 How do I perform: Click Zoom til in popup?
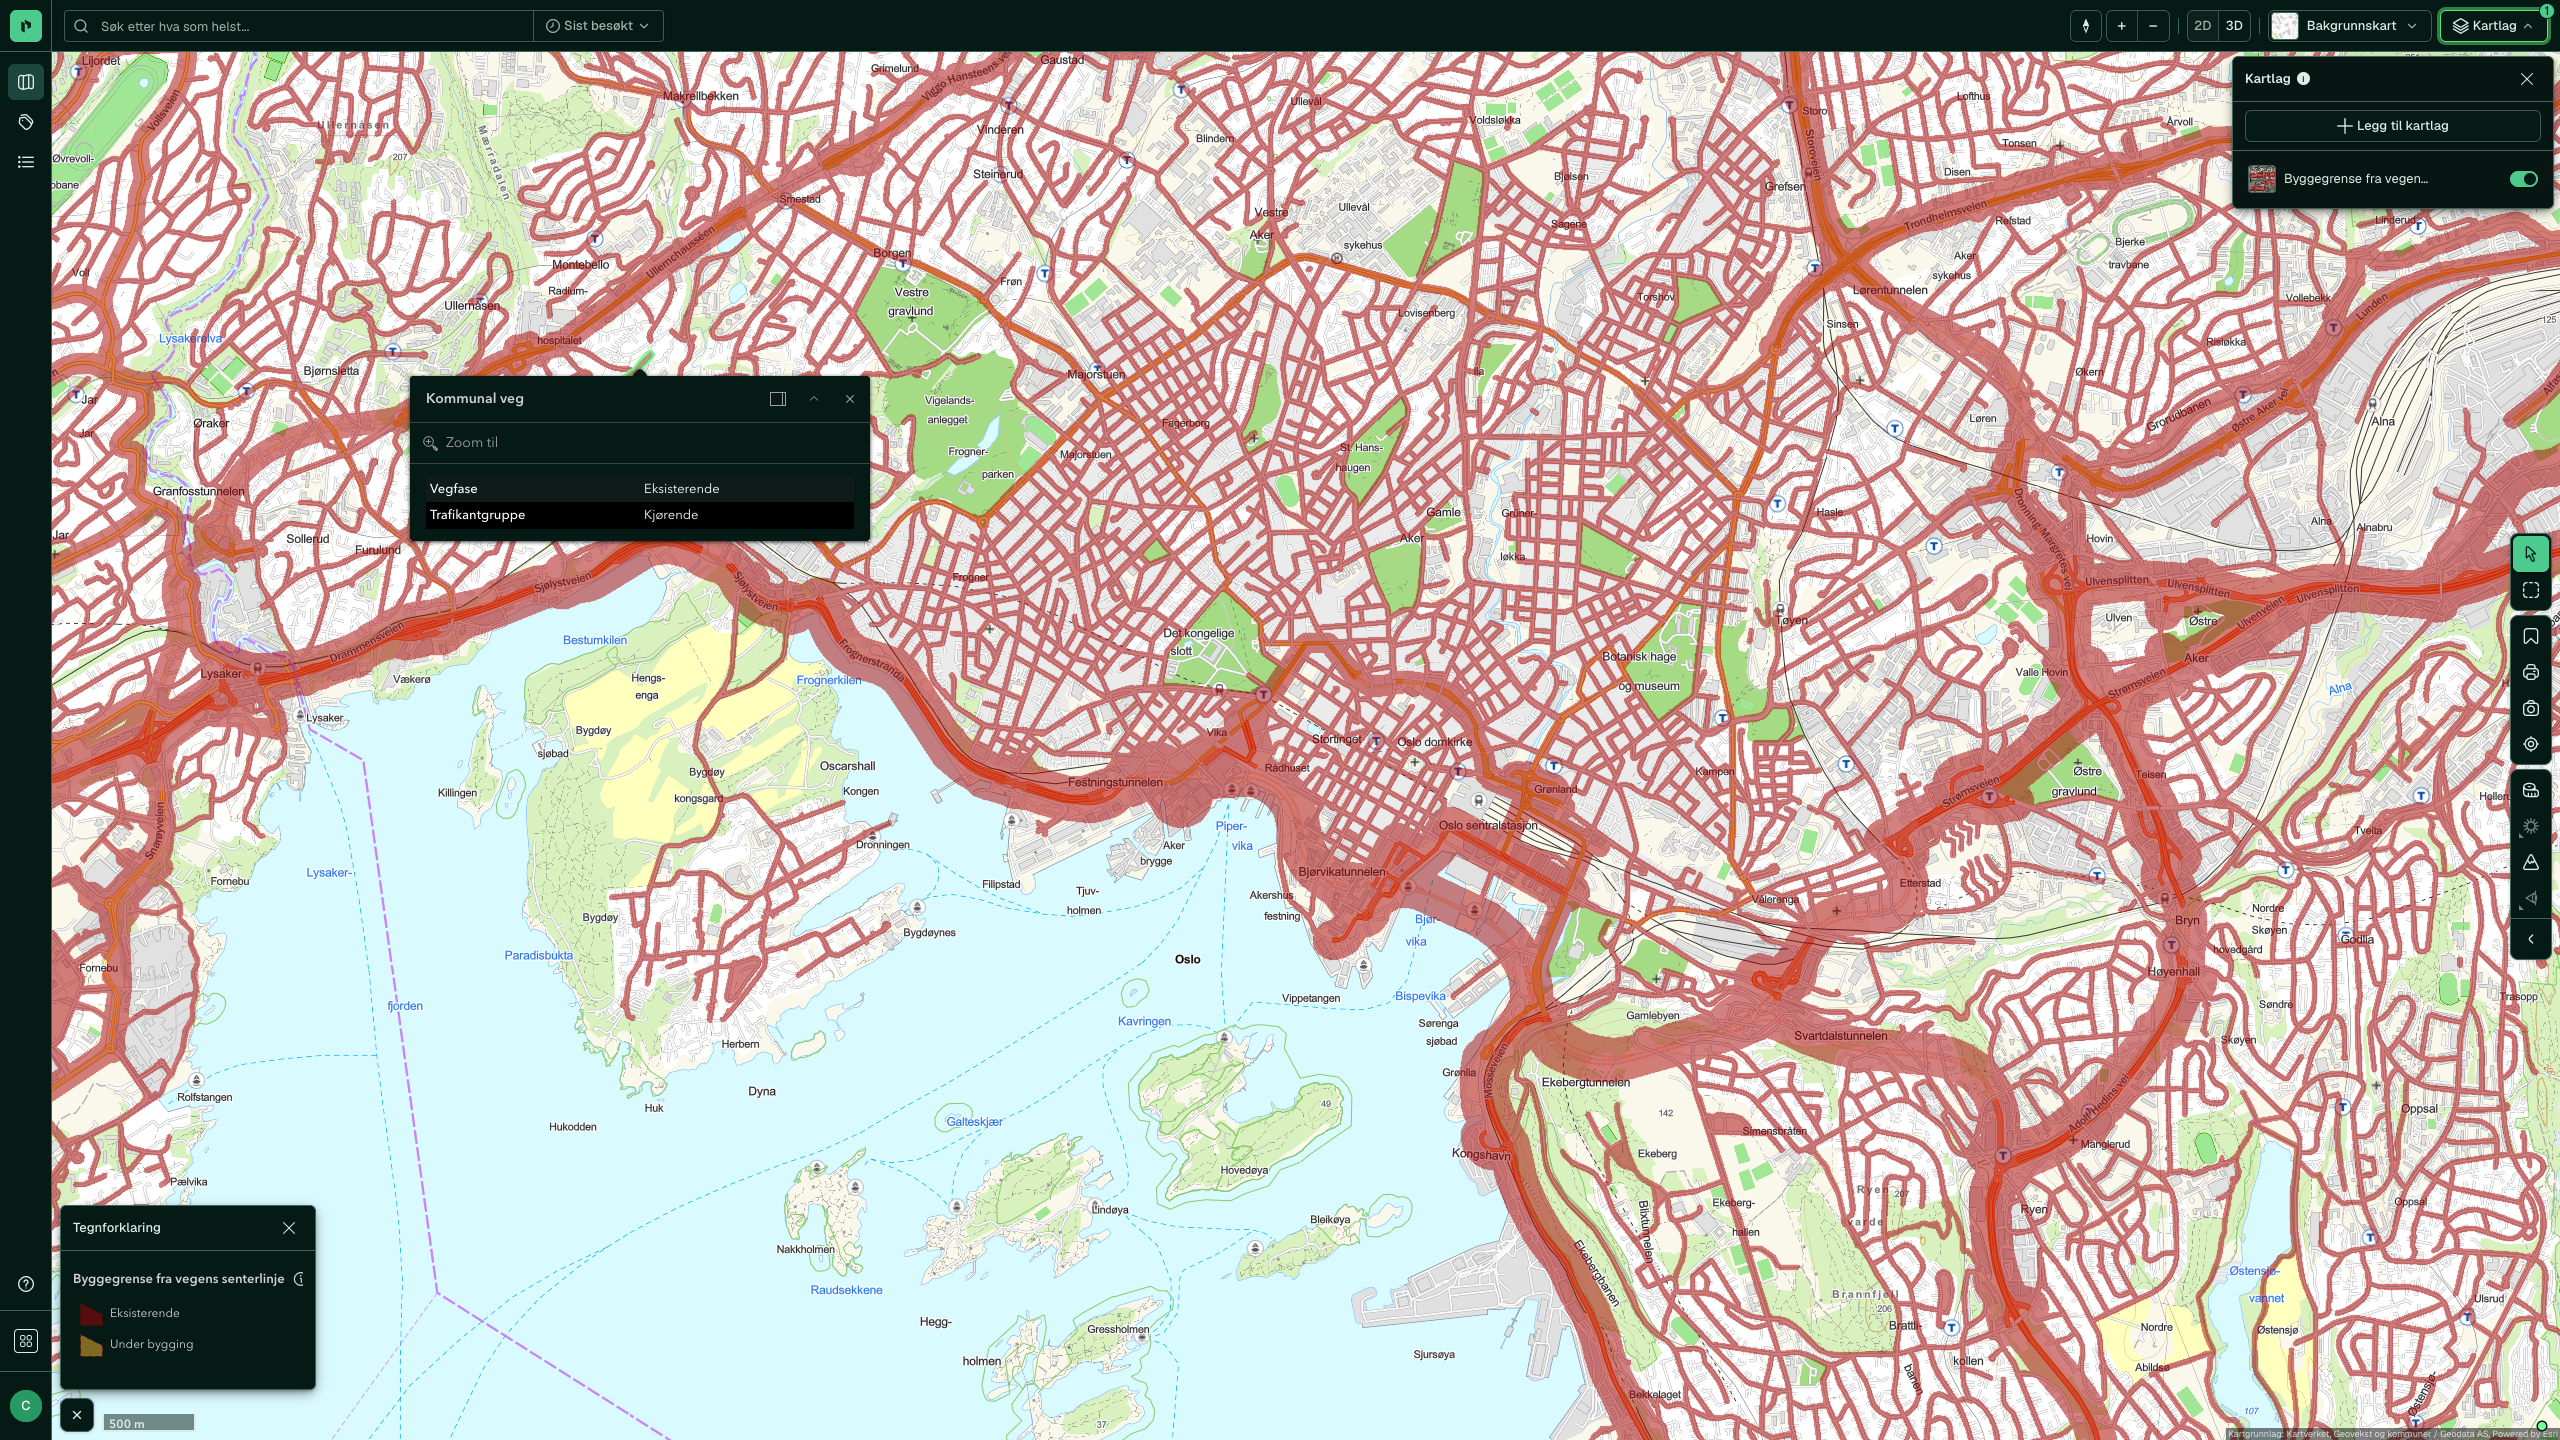(460, 442)
